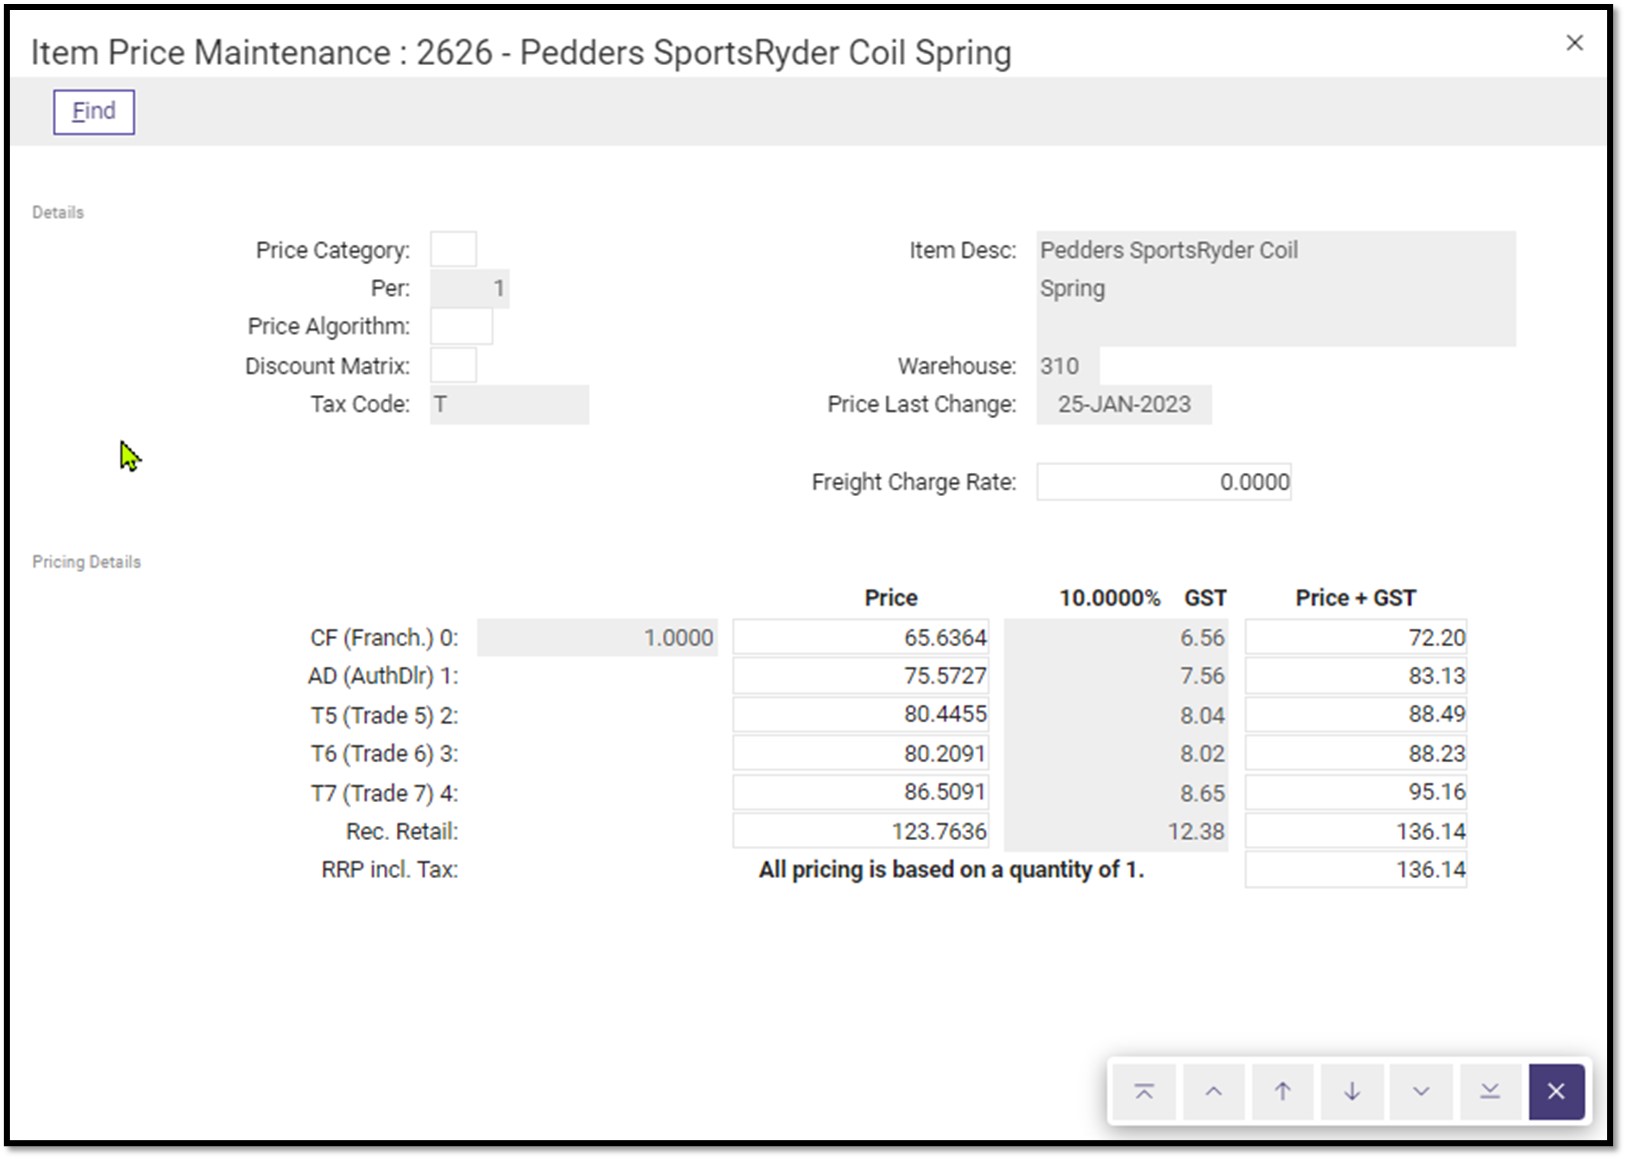Screen dimensions: 1626x1159
Task: Edit T5 (Trade 5) price 80.4455
Action: tap(861, 714)
